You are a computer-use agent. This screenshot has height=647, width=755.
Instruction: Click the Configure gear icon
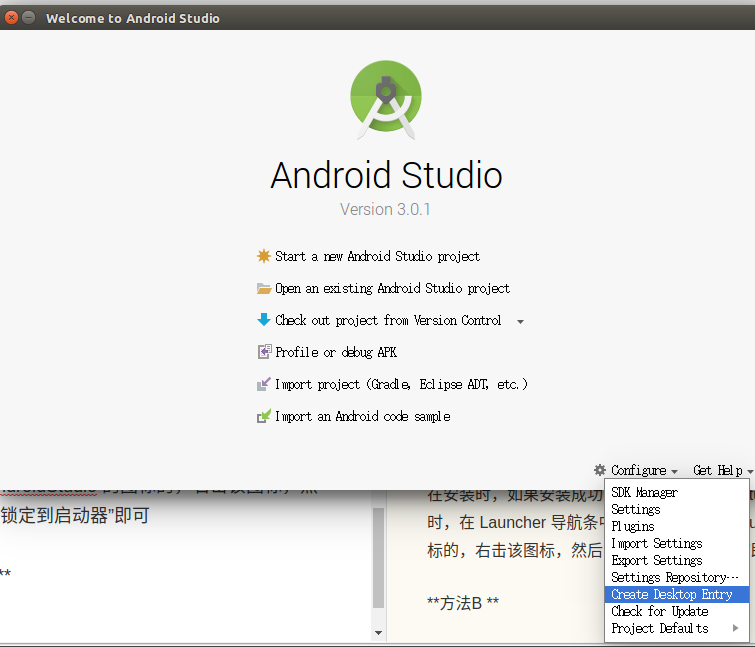pos(599,470)
